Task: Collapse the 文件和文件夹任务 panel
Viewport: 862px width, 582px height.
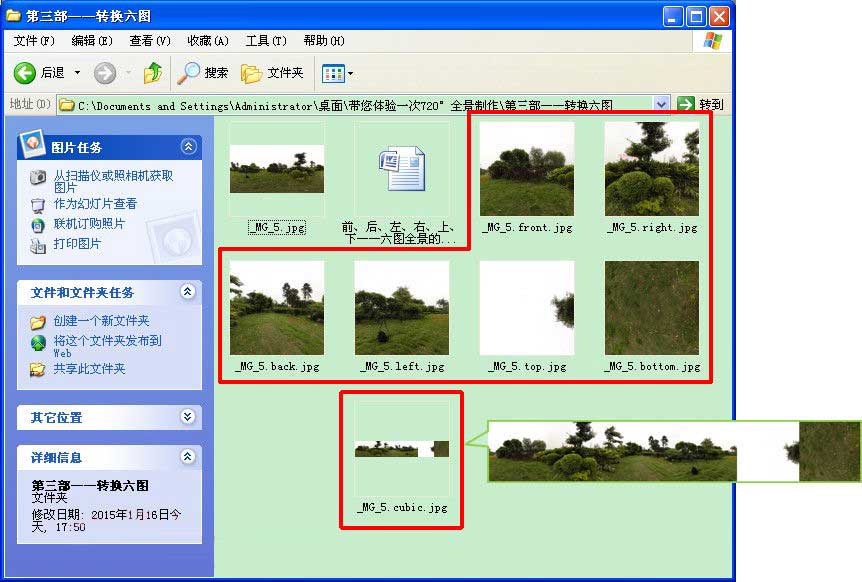Action: [188, 292]
